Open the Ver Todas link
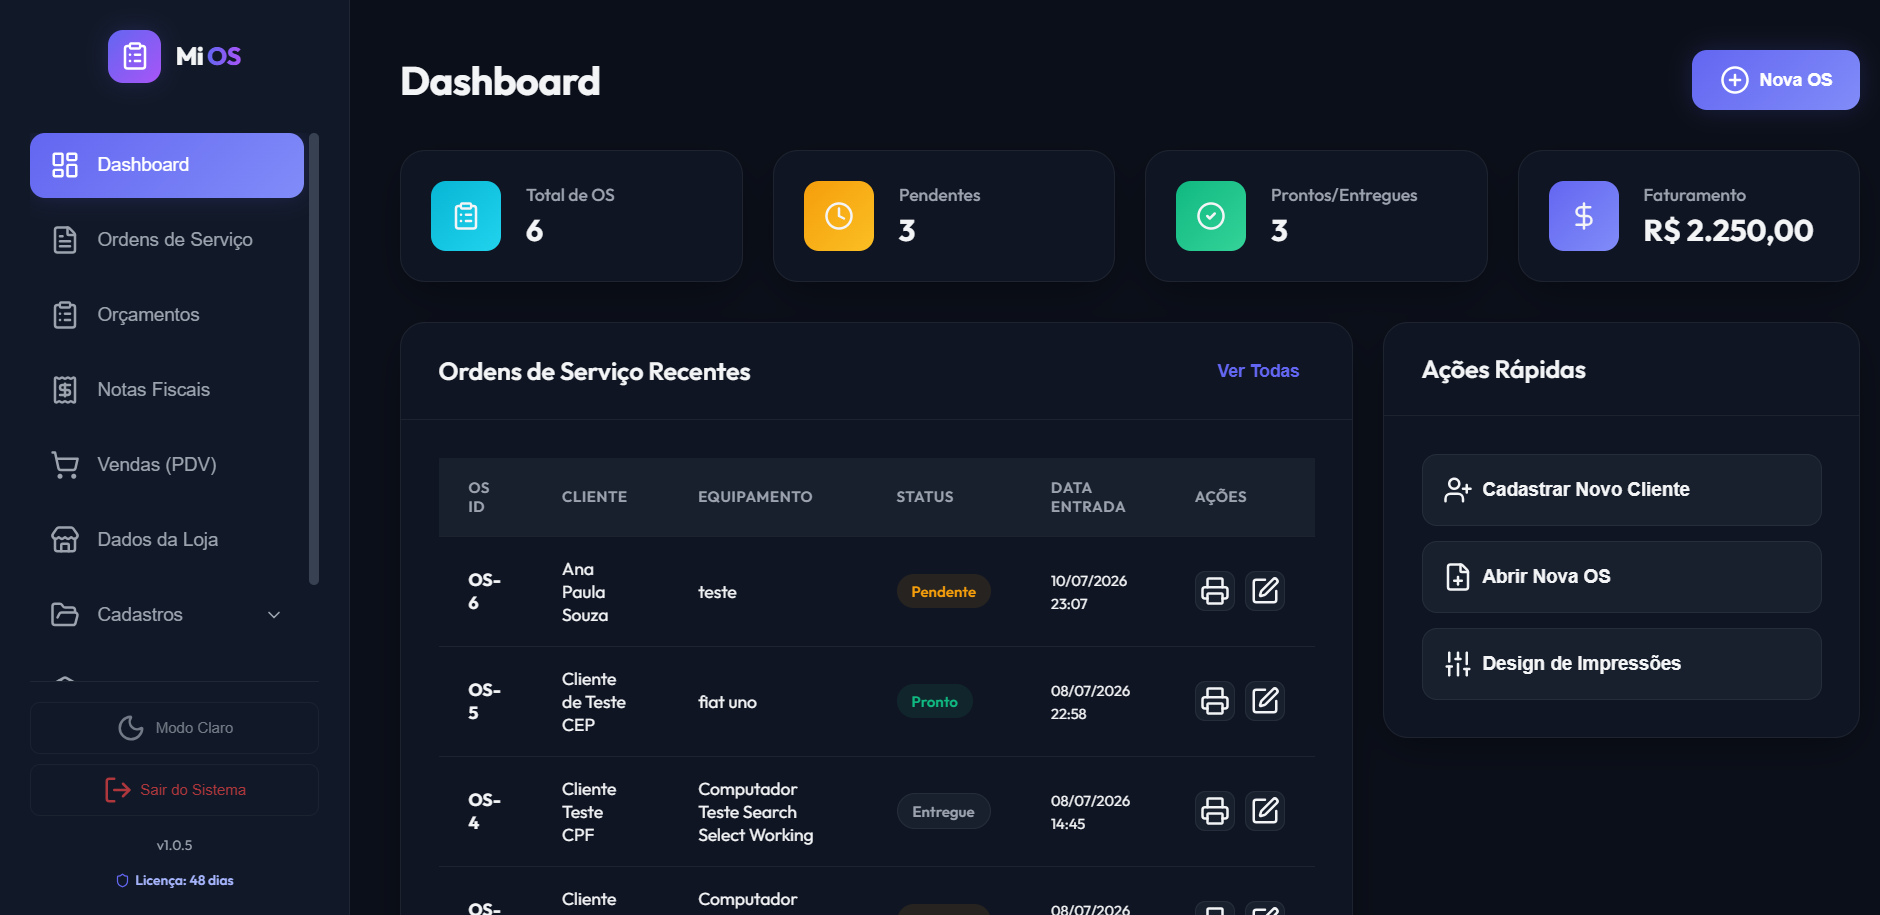This screenshot has width=1880, height=915. click(x=1258, y=371)
